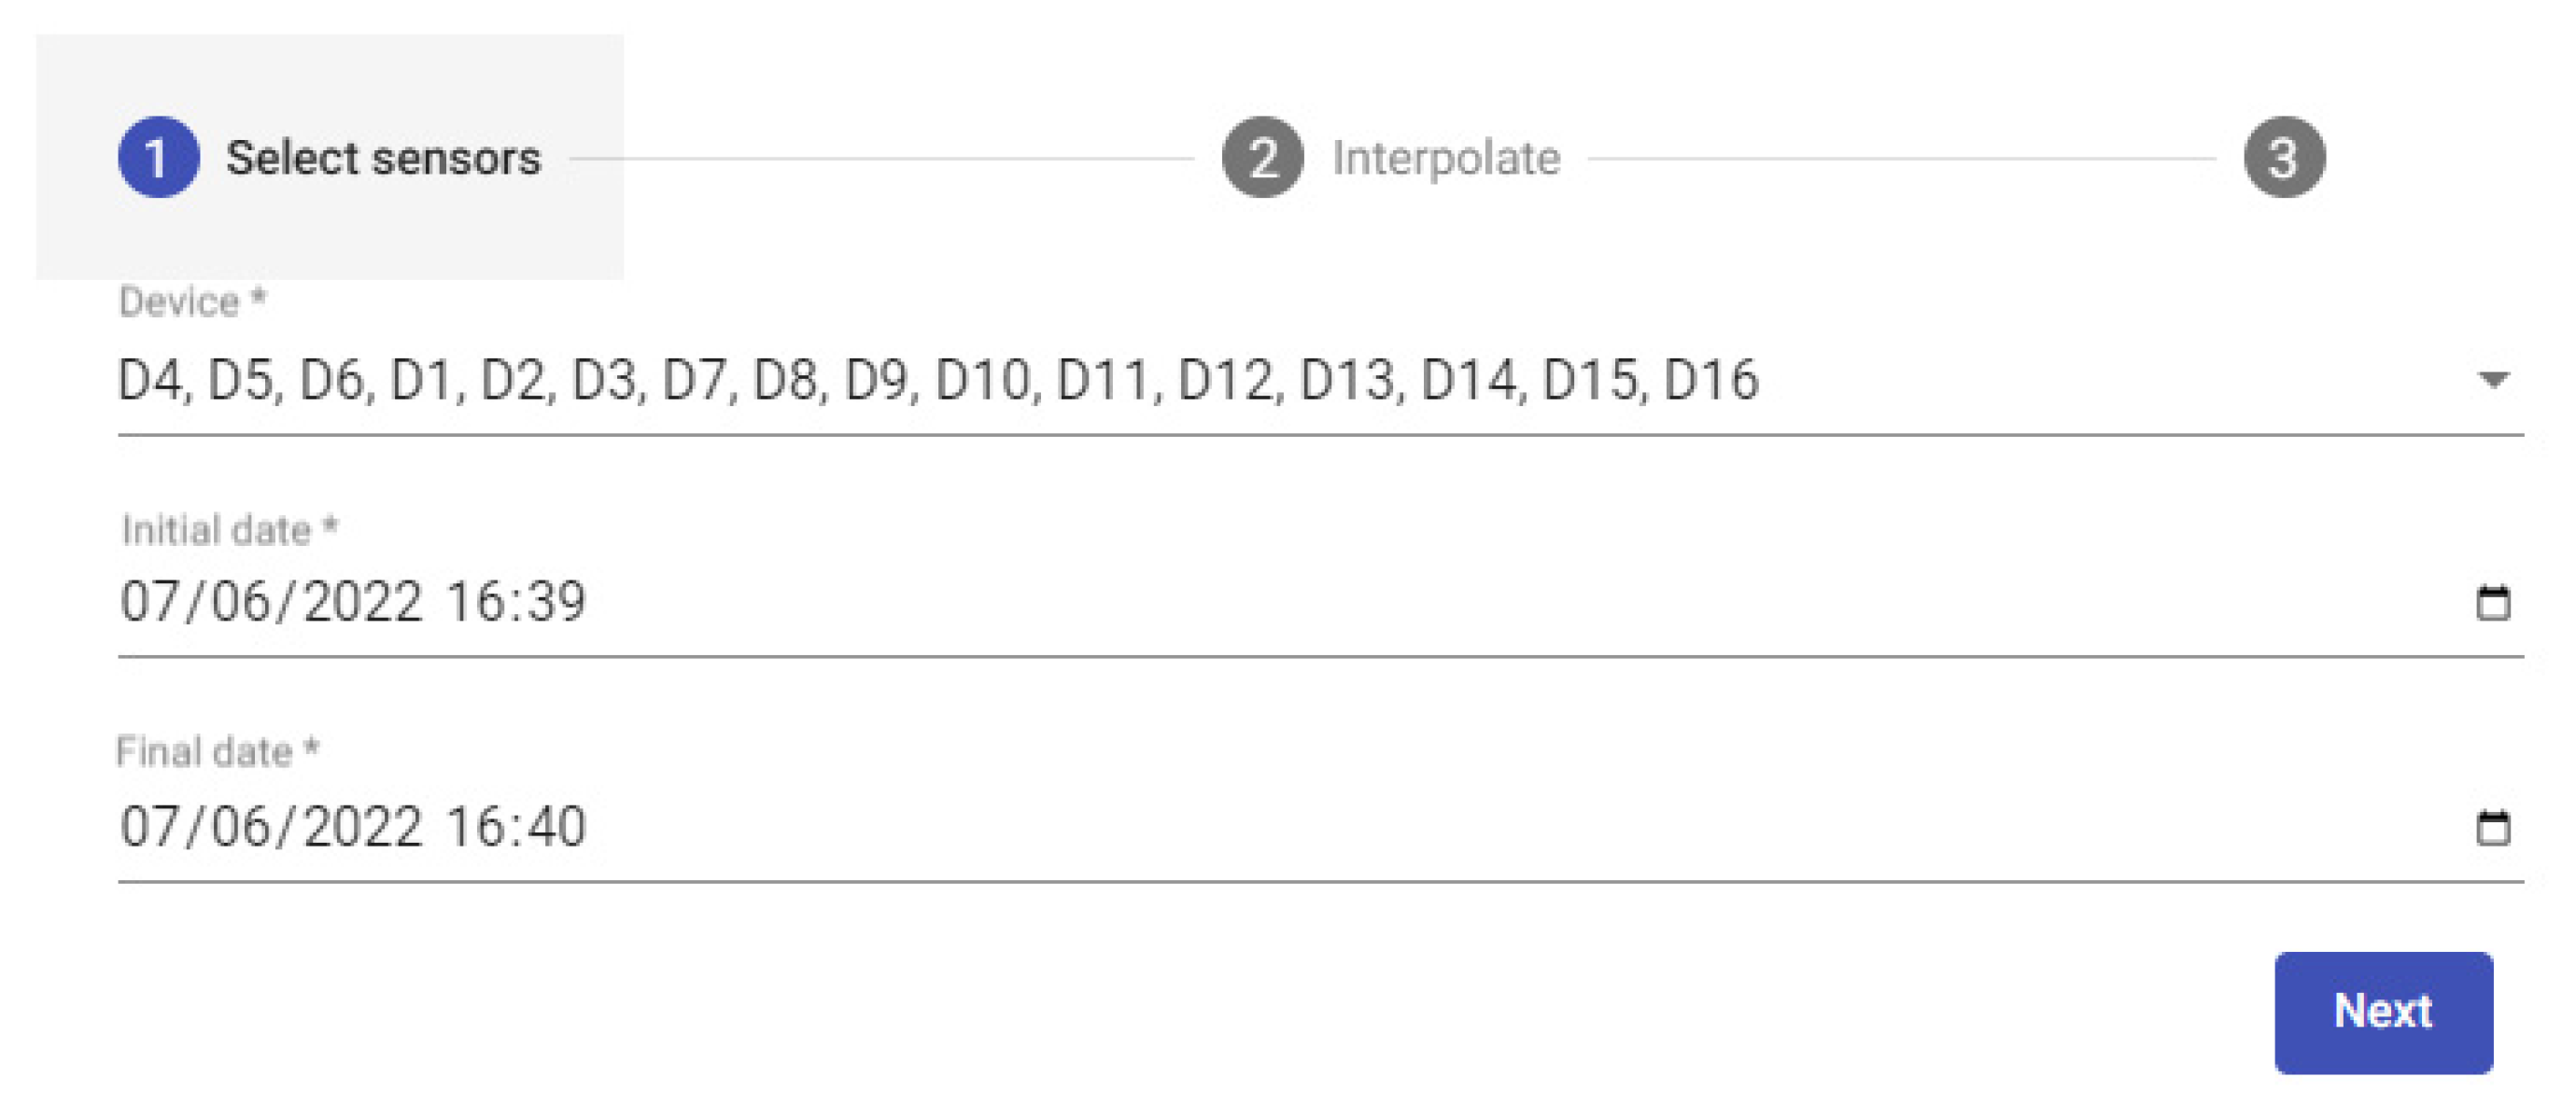The width and height of the screenshot is (2576, 1105).
Task: Click the selected devices text starting with D4
Action: [x=936, y=380]
